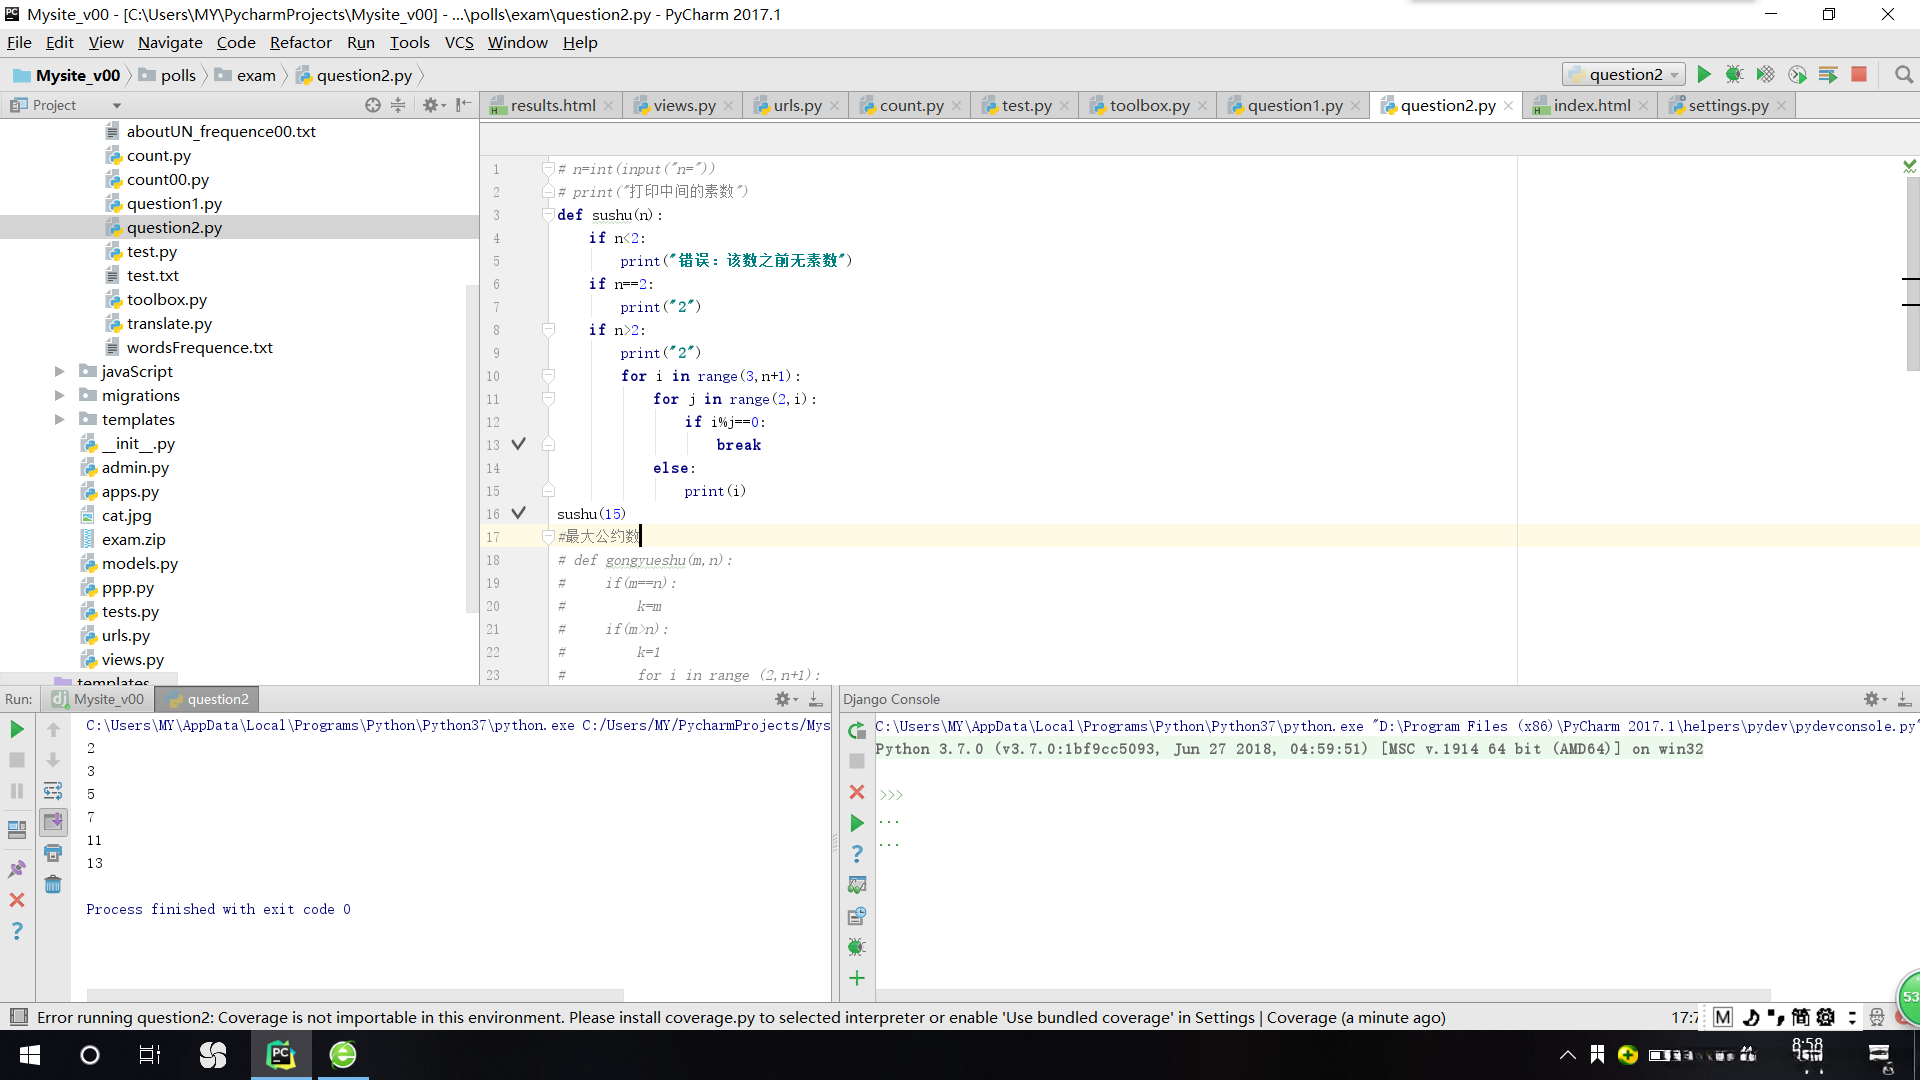
Task: Expand the migrations folder in project tree
Action: click(x=60, y=396)
